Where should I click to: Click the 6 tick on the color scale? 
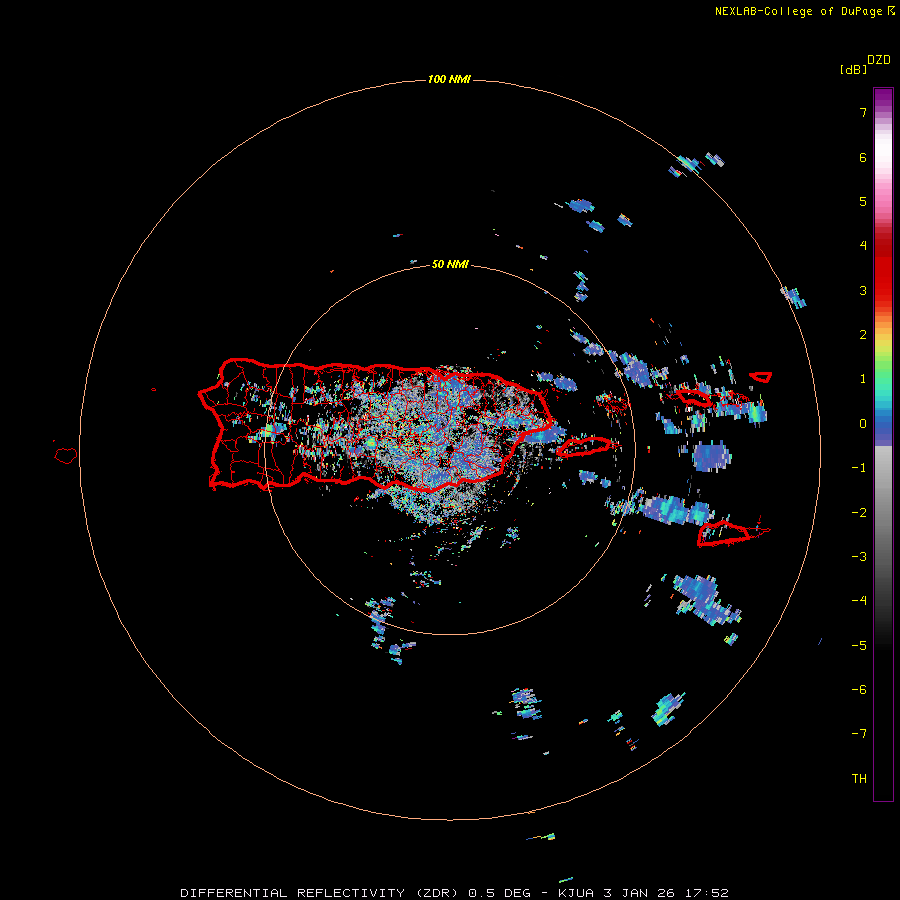click(863, 157)
